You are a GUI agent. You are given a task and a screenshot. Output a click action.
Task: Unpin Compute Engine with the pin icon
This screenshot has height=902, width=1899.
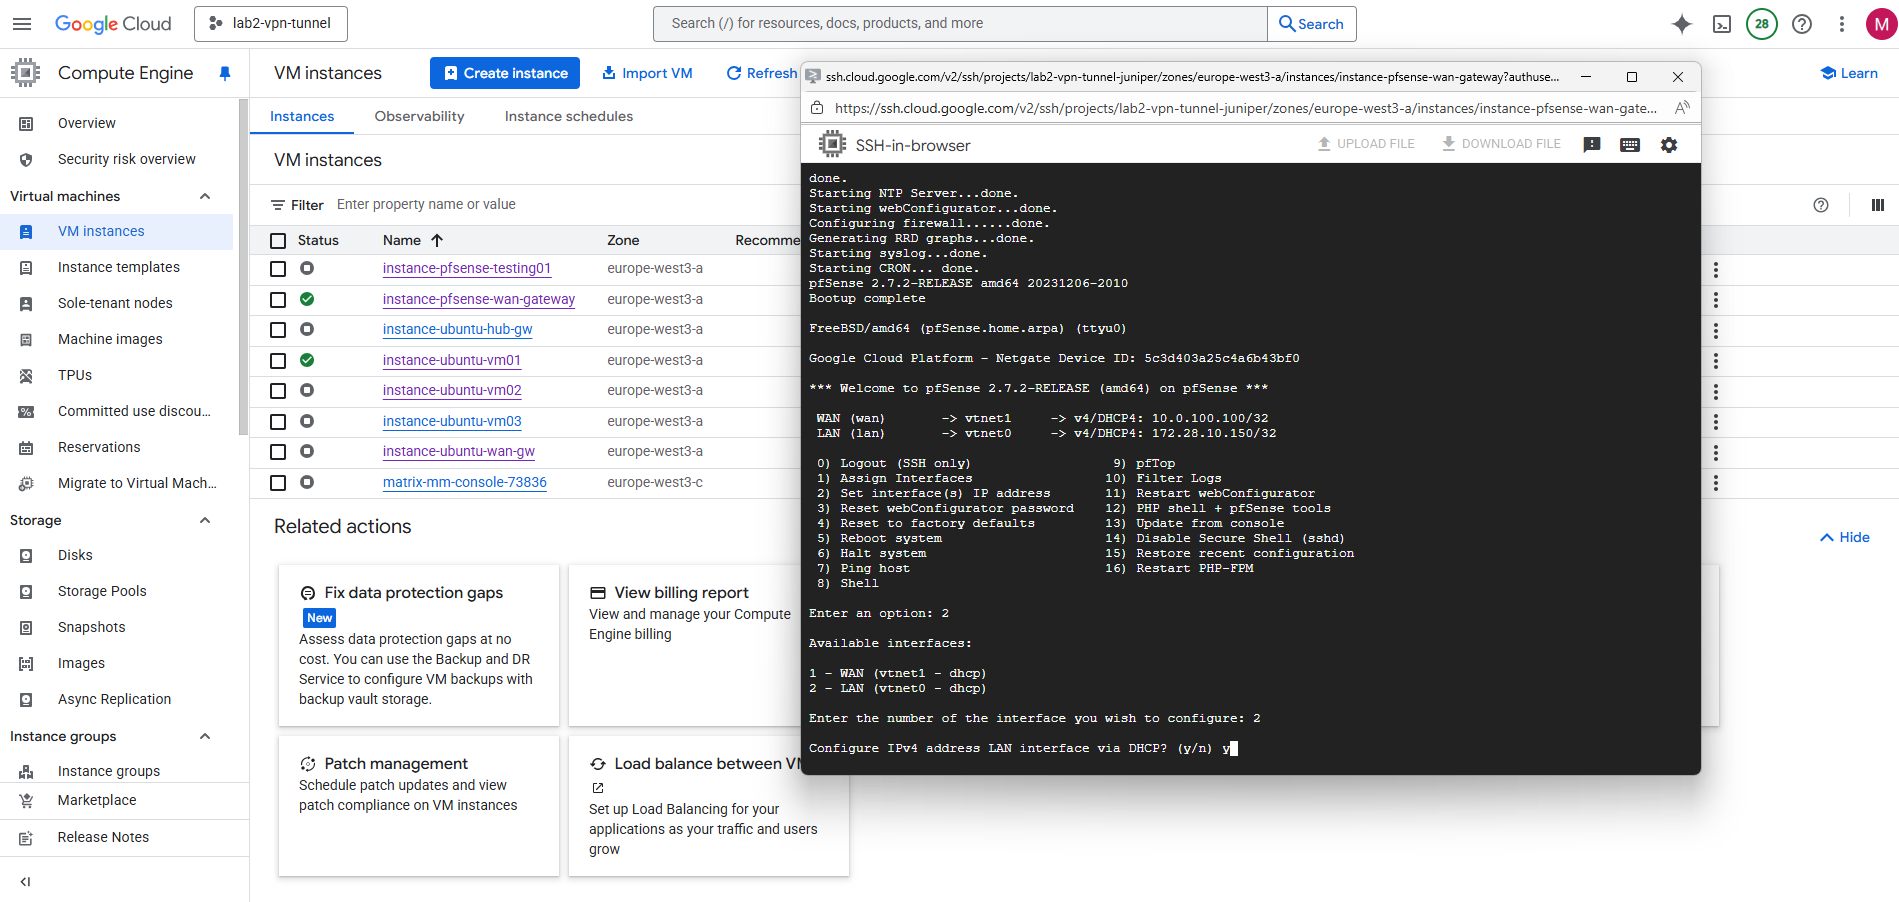(225, 73)
